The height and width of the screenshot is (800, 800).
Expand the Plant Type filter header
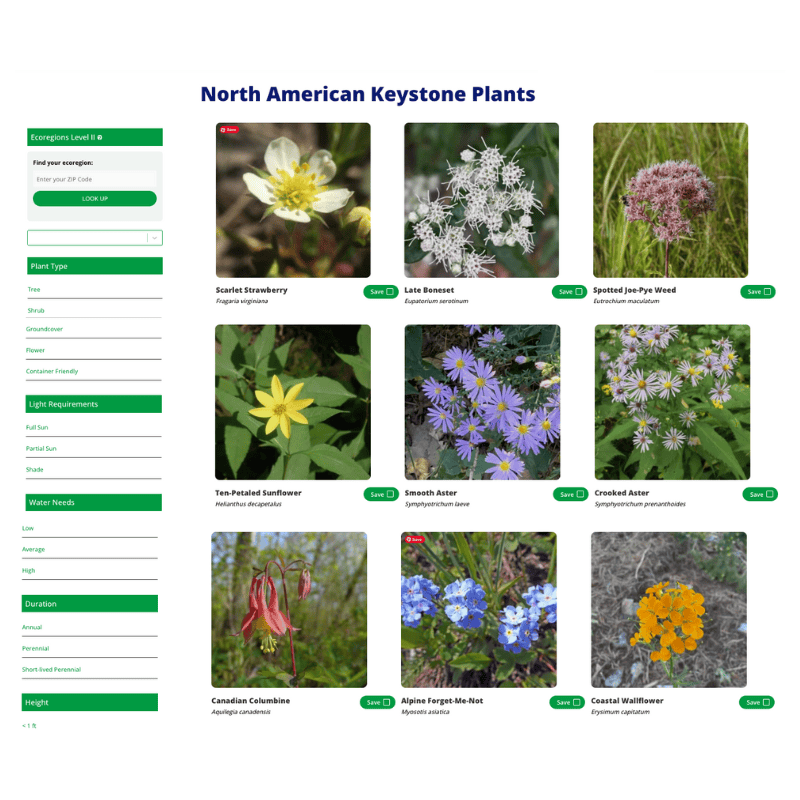pyautogui.click(x=94, y=266)
